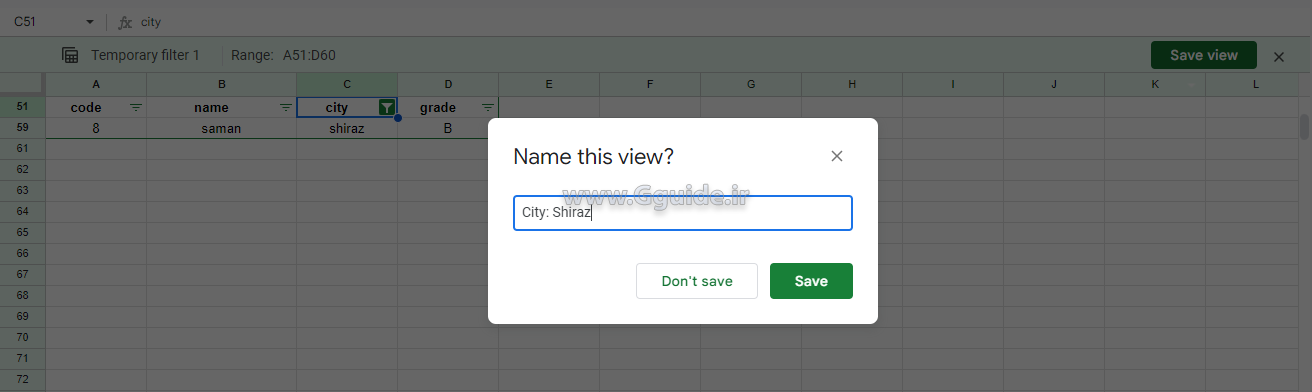The width and height of the screenshot is (1312, 392).
Task: Select column A header
Action: (96, 85)
